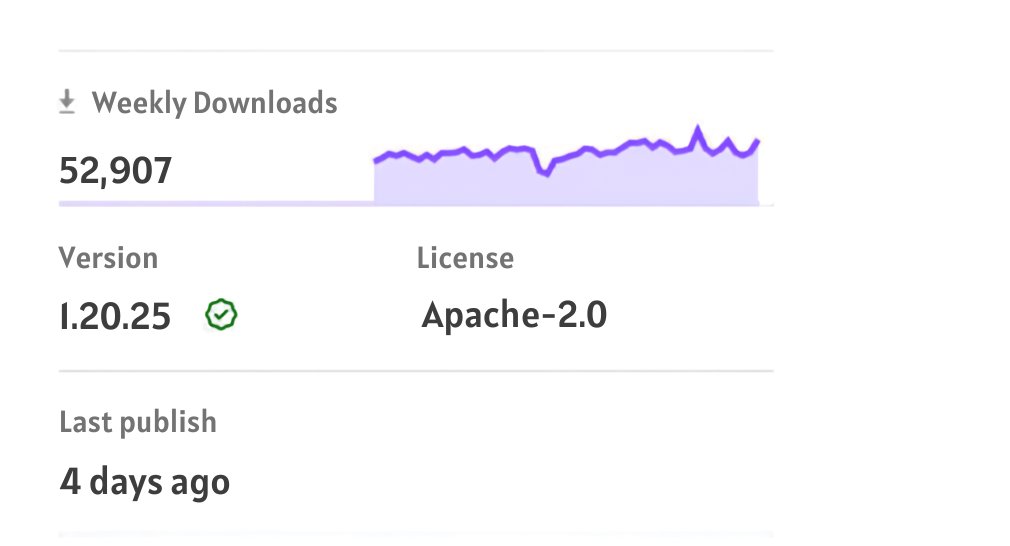Click the word Downloads in the heading

coord(265,103)
